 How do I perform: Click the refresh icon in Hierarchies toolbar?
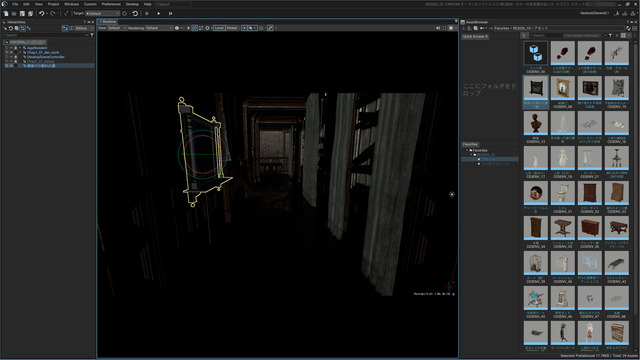[x=11, y=28]
